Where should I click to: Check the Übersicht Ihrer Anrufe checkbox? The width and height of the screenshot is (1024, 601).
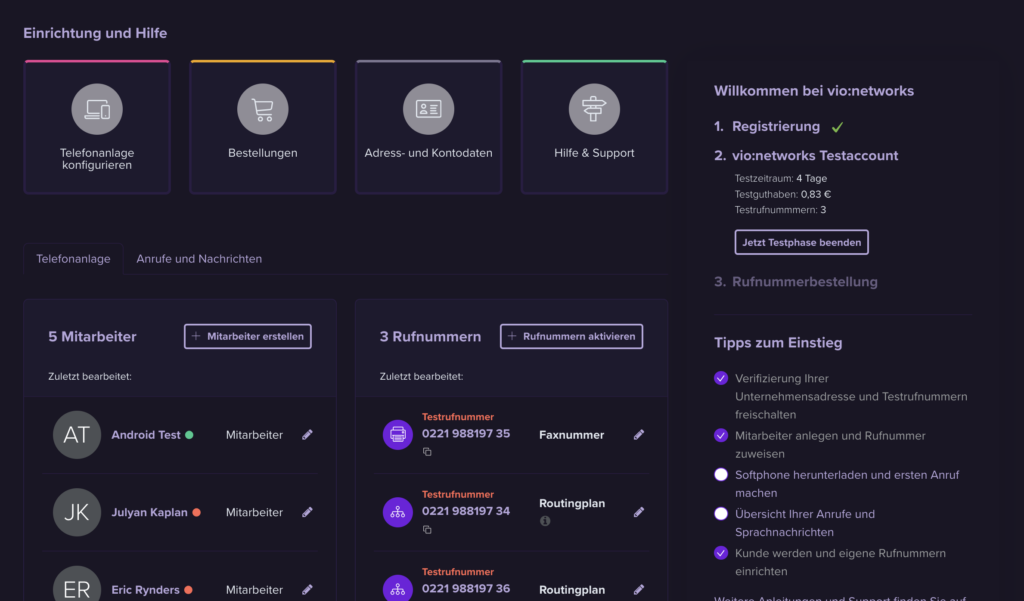721,513
